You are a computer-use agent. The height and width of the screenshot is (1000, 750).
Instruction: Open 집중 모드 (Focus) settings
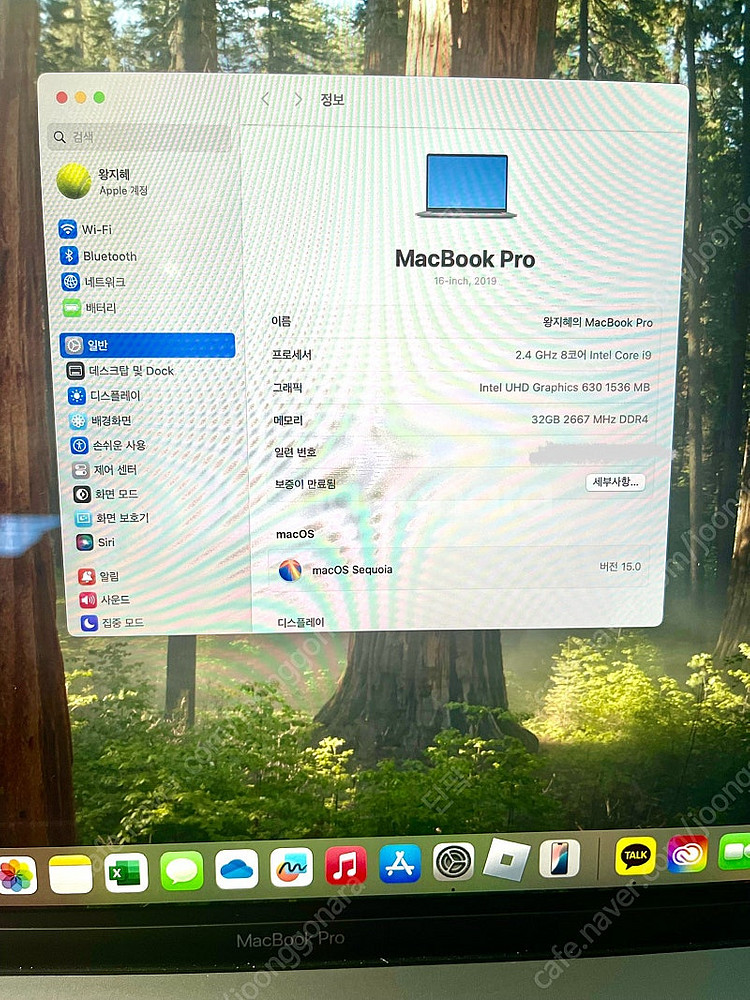(112, 622)
